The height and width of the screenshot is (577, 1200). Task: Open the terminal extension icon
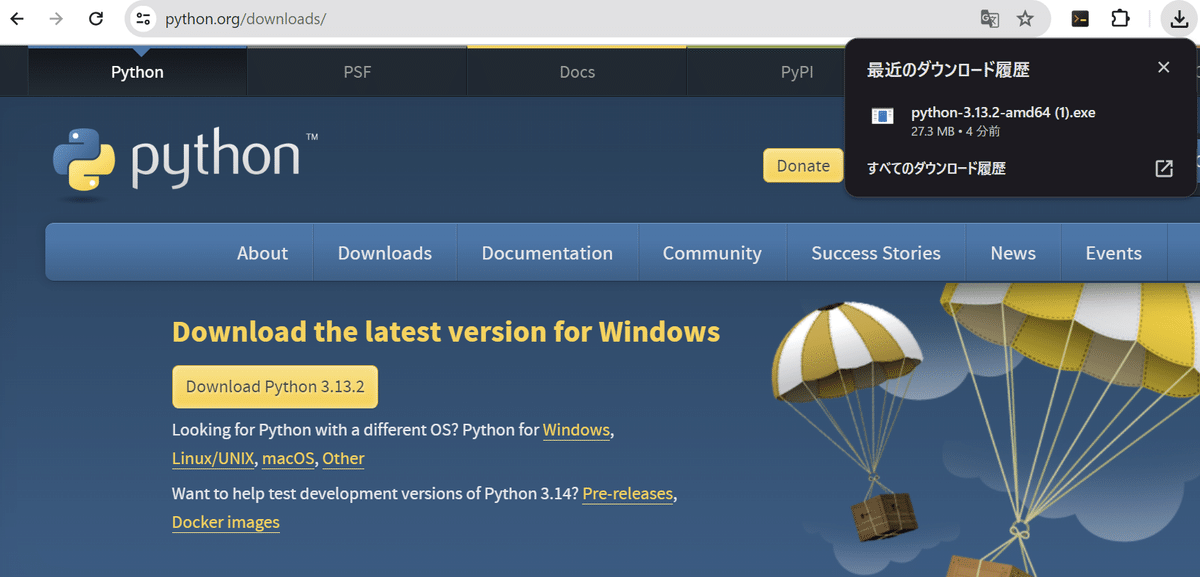1080,18
